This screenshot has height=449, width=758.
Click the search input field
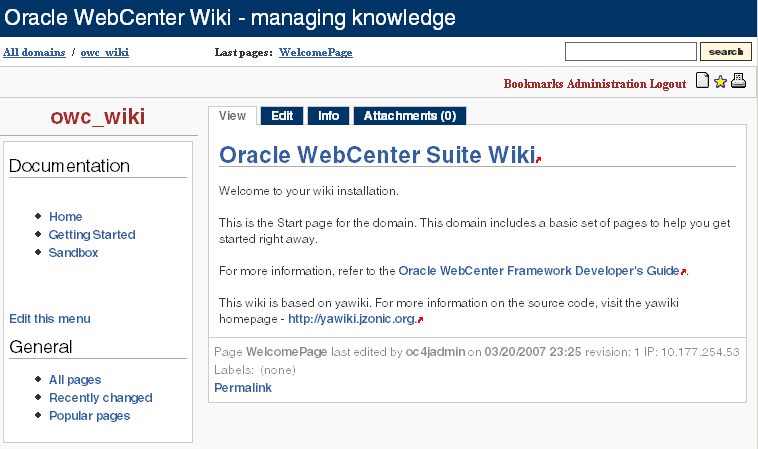(x=630, y=51)
